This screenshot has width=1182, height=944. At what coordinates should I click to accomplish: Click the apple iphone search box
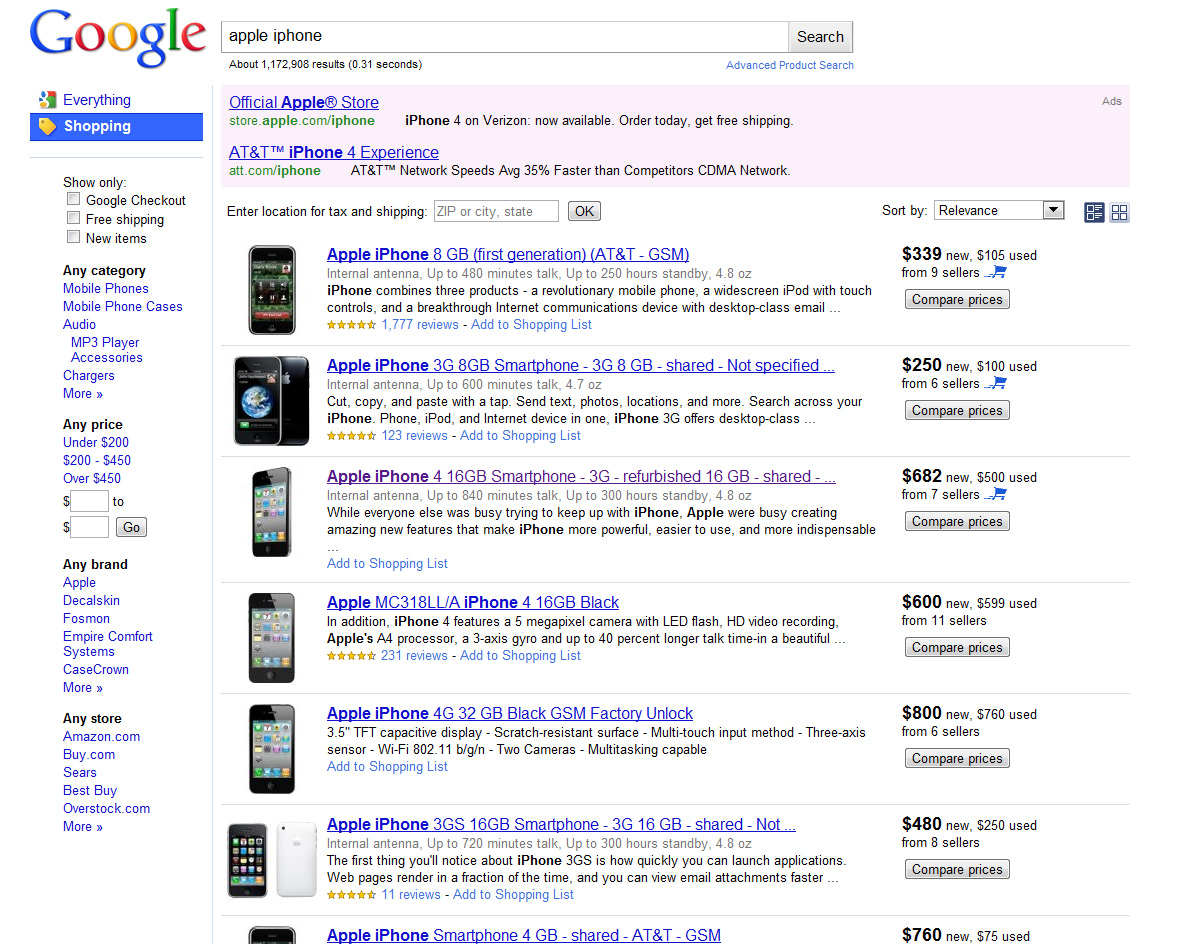(505, 37)
